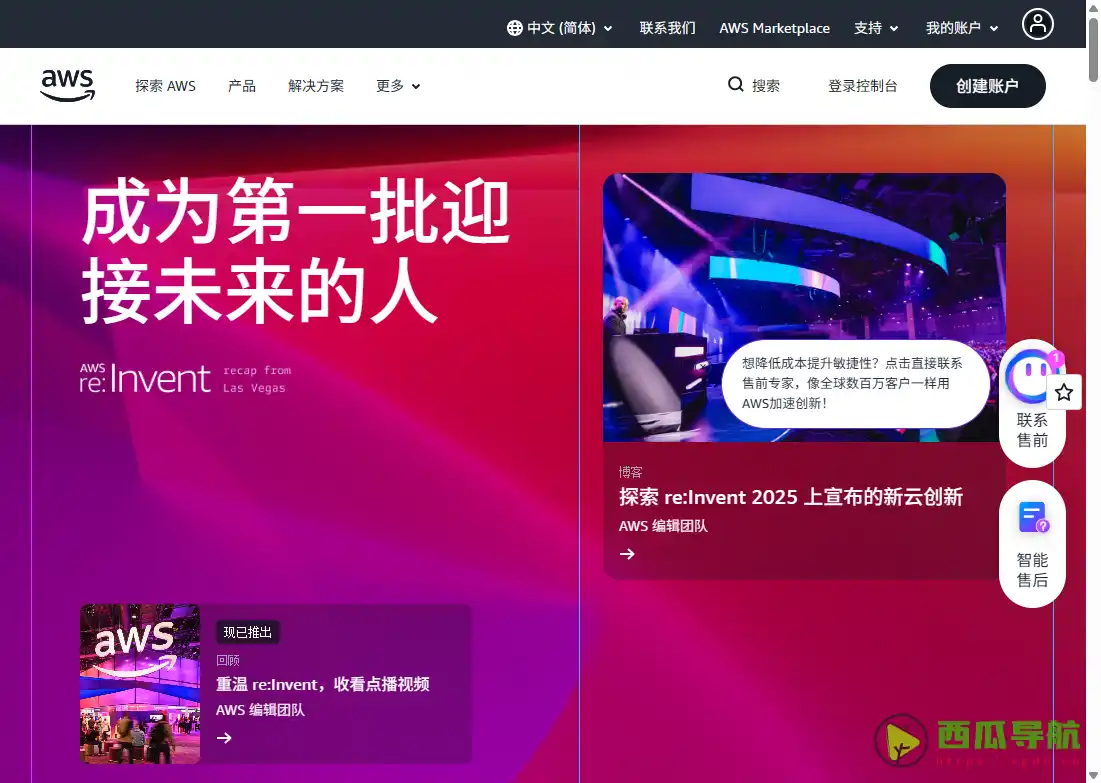Open the 智能售后 assistant icon
1101x783 pixels.
point(1032,516)
